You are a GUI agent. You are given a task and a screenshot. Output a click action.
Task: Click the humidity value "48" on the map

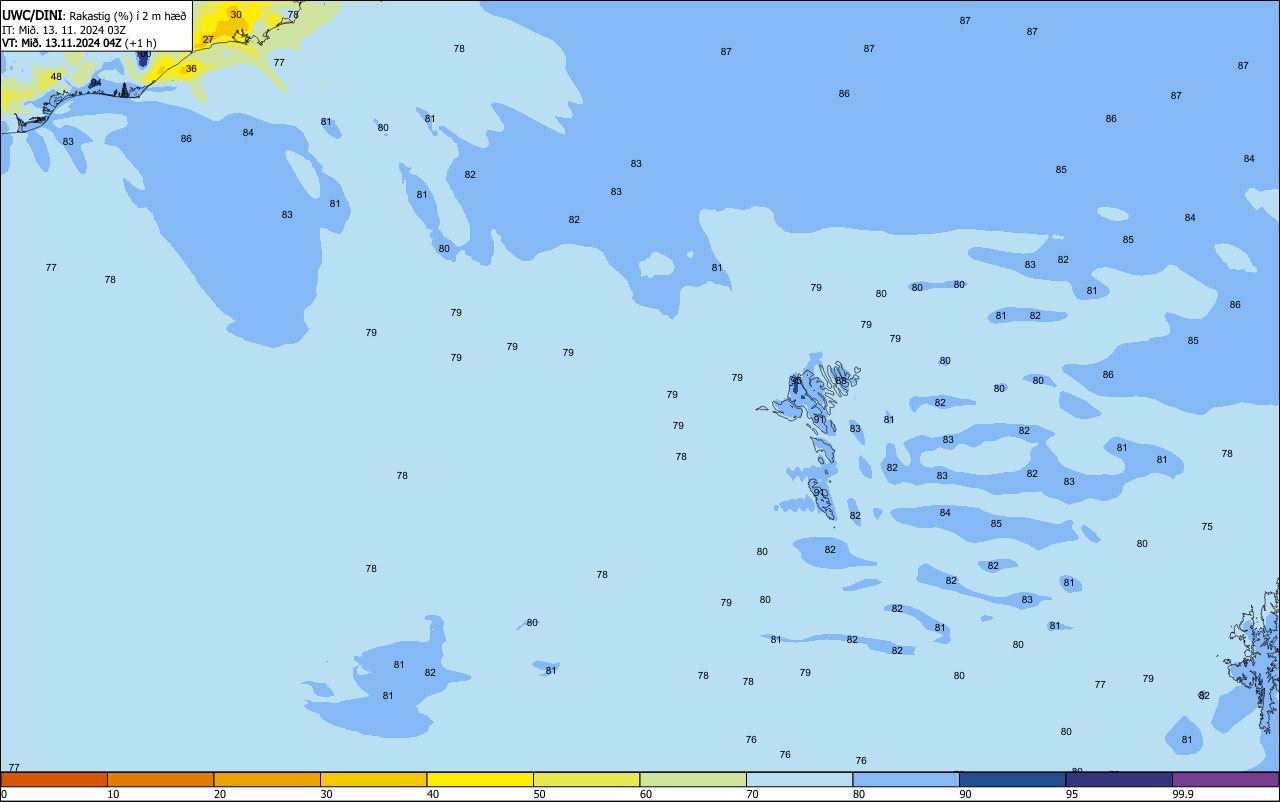(x=56, y=77)
